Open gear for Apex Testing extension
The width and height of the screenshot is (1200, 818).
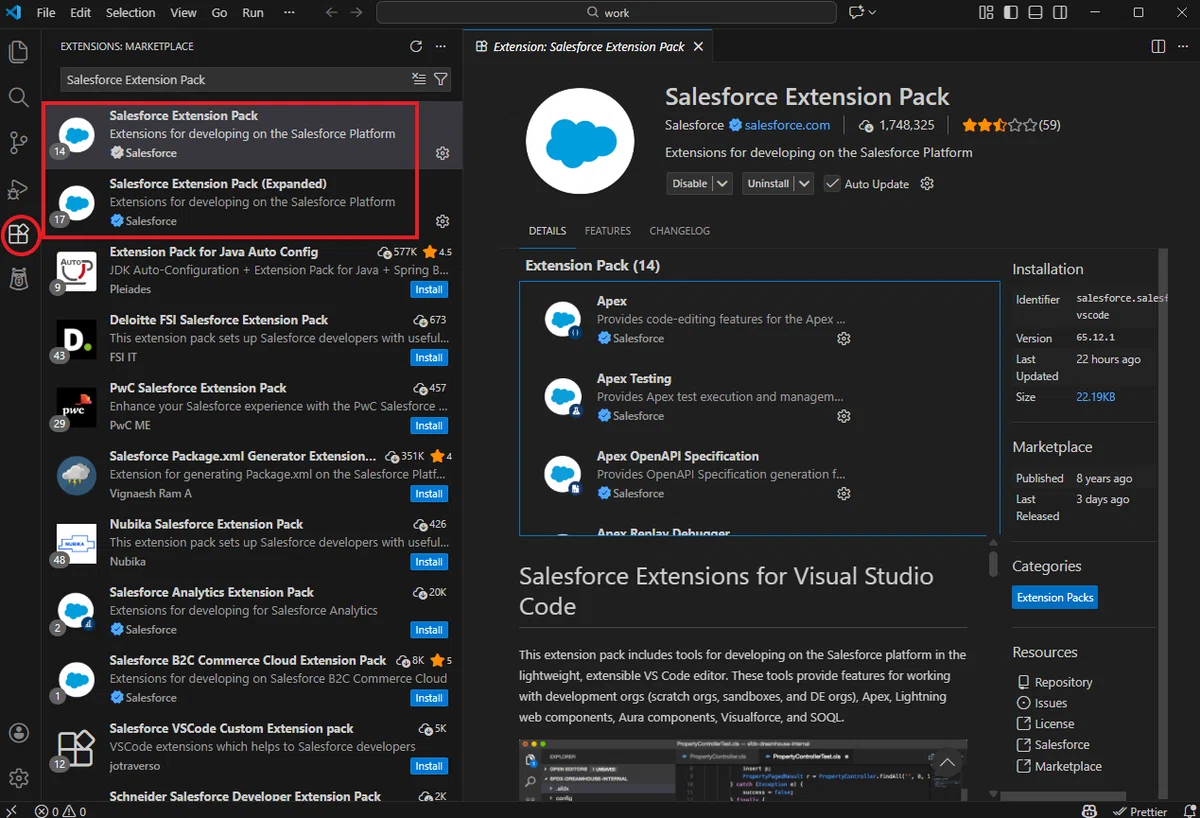(843, 416)
